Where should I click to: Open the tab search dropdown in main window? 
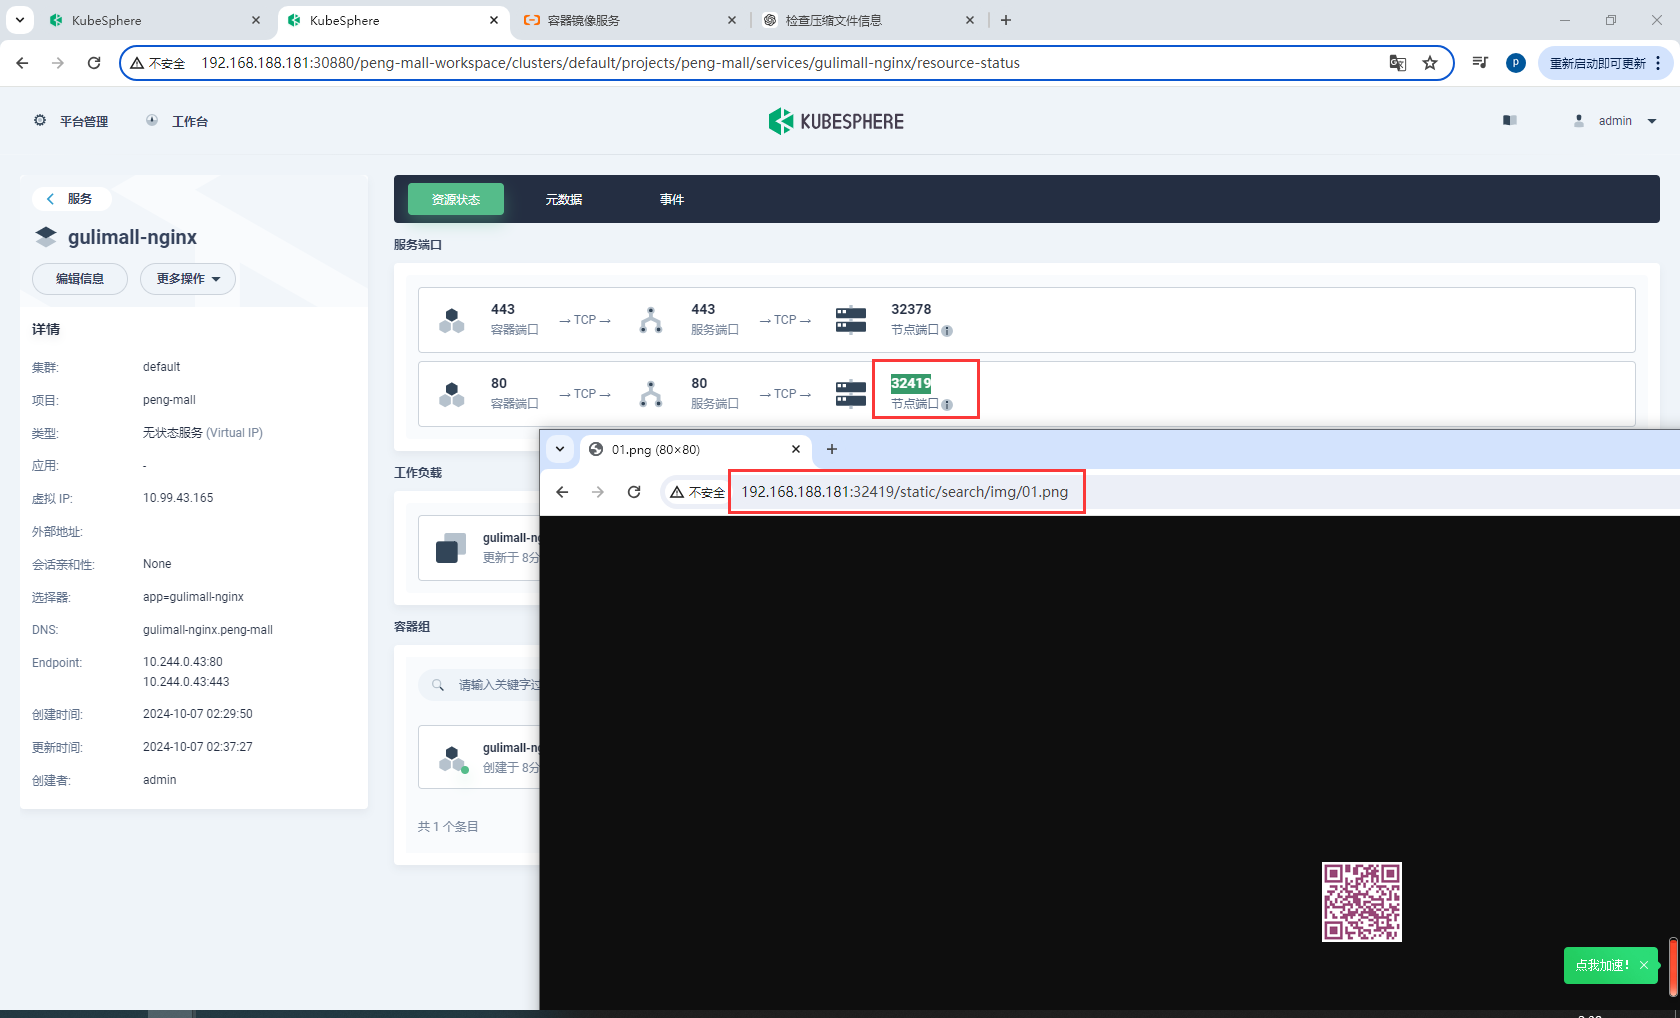point(19,20)
